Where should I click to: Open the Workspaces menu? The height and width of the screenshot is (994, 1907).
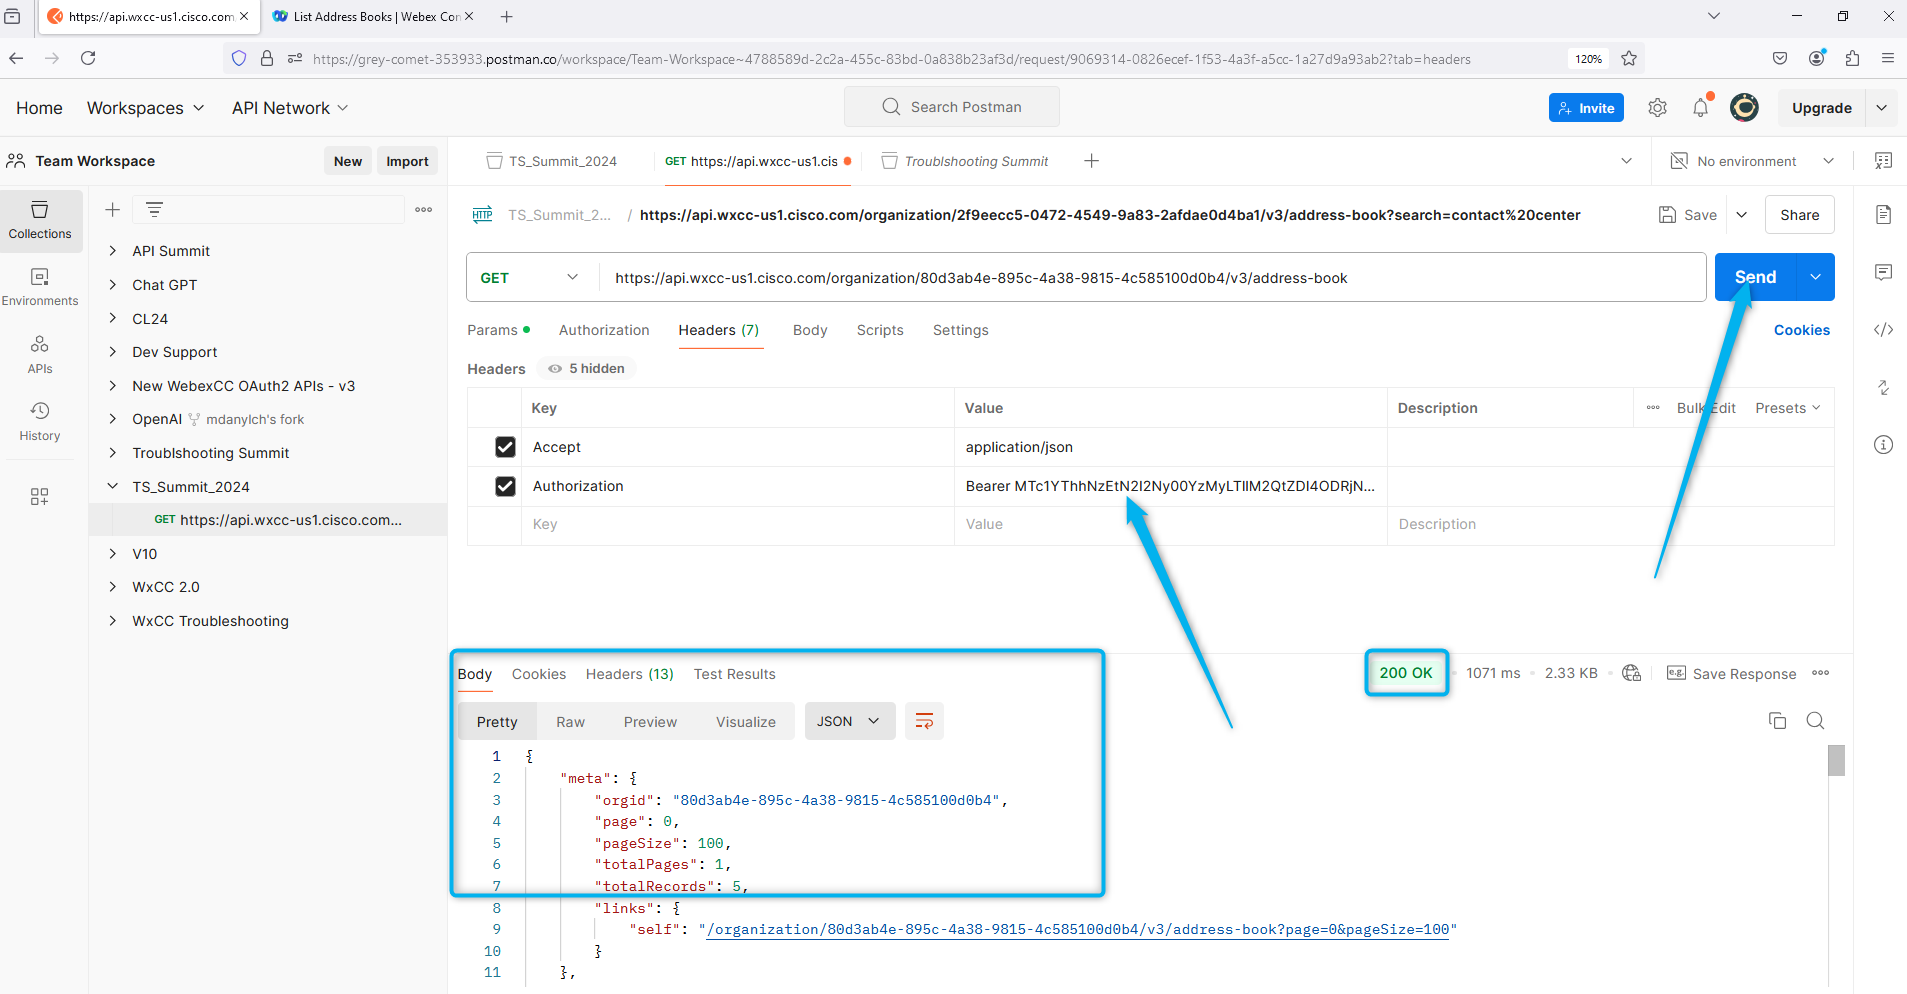coord(145,108)
